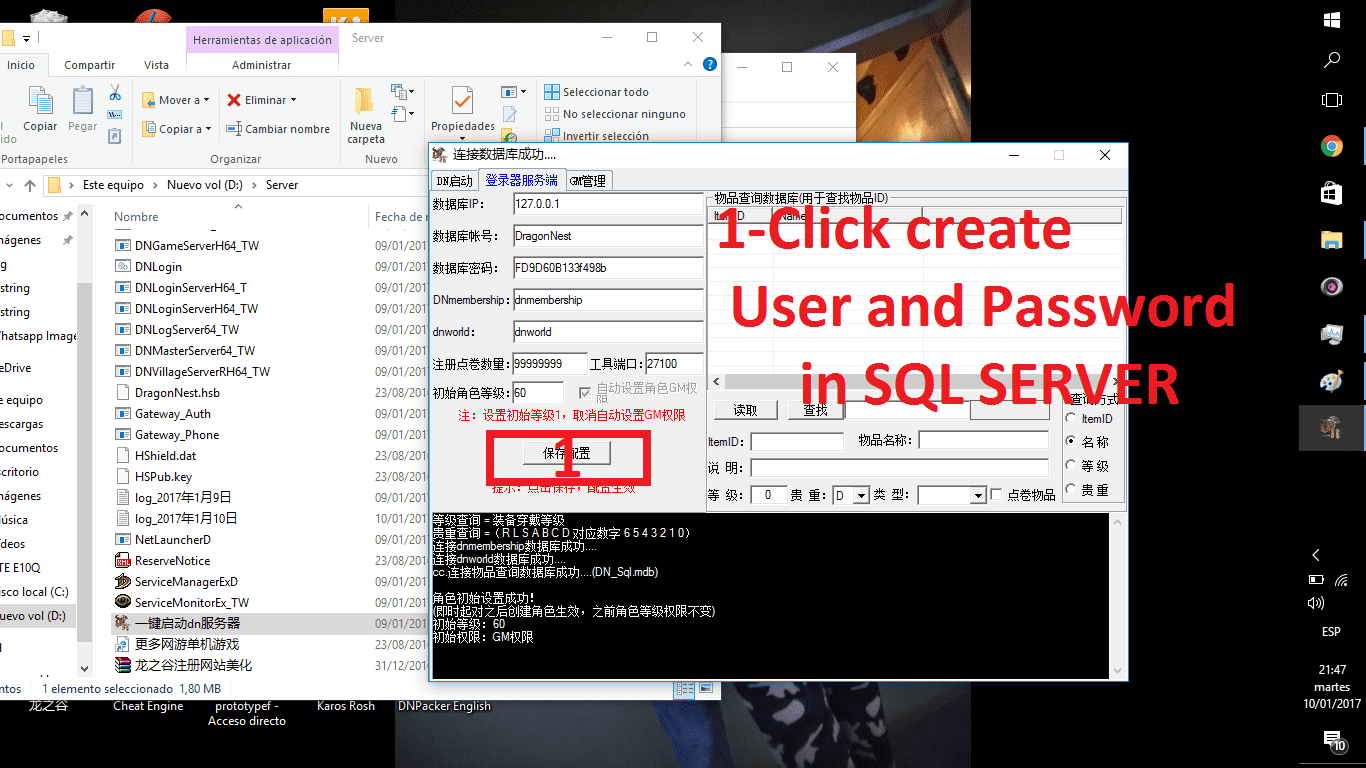Image resolution: width=1366 pixels, height=768 pixels.
Task: Click Invertir selección in ribbon
Action: click(596, 136)
